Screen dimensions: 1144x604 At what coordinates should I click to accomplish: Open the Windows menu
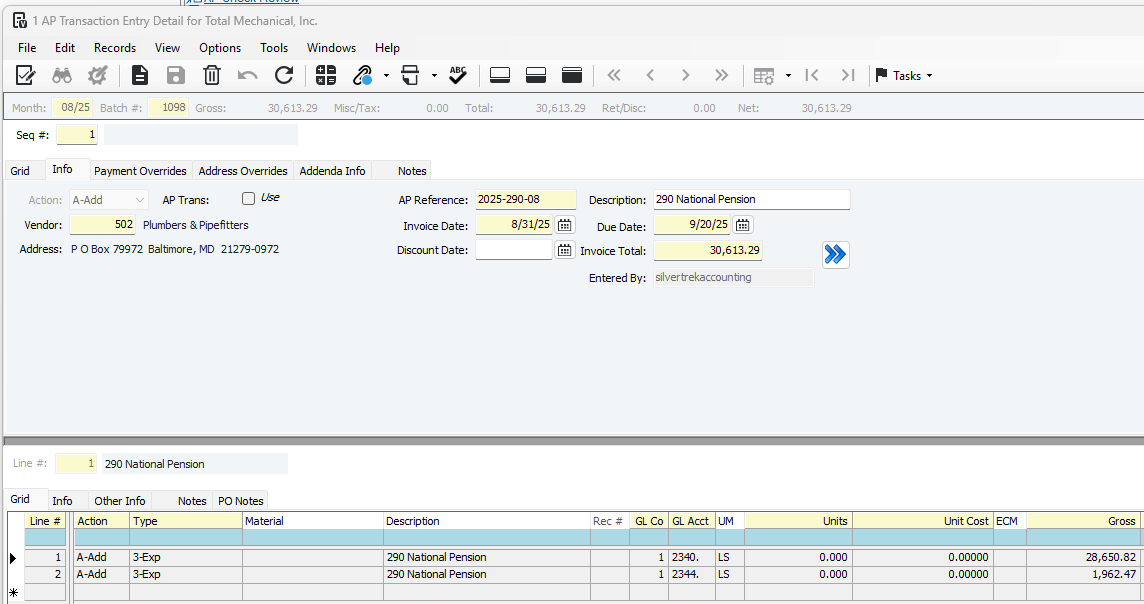tap(331, 47)
